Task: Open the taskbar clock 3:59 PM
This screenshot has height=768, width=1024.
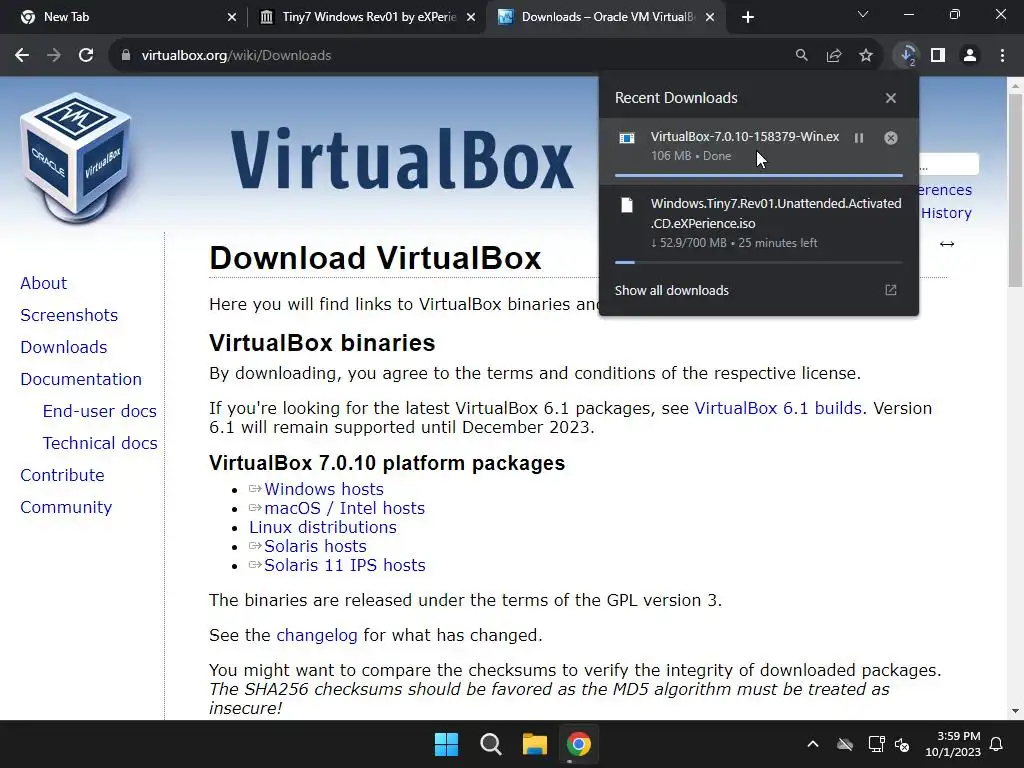Action: tap(953, 744)
